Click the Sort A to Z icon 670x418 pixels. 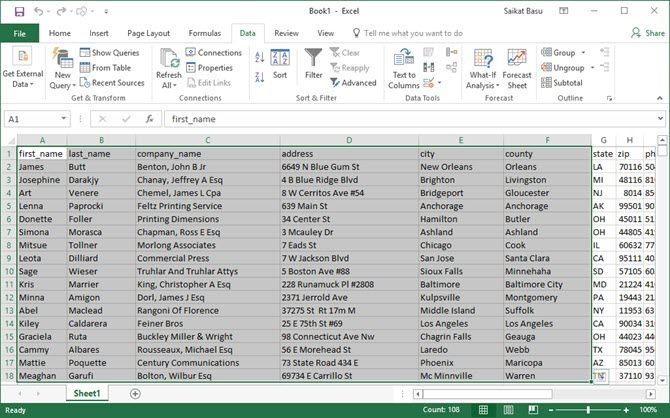259,57
